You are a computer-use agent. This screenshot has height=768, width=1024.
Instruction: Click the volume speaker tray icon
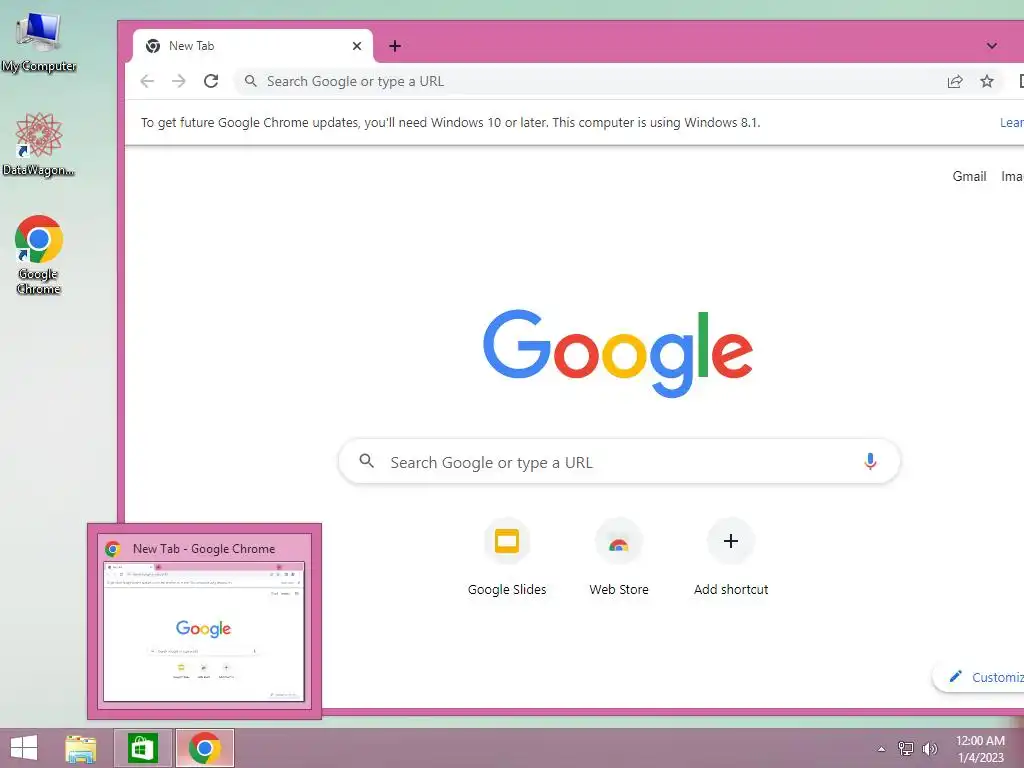929,749
